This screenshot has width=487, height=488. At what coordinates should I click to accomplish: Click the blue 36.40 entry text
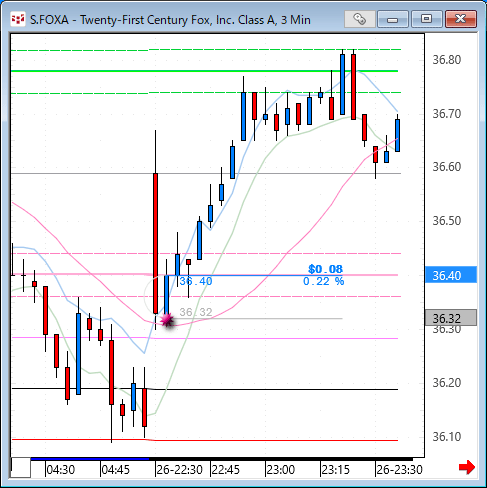tap(196, 281)
